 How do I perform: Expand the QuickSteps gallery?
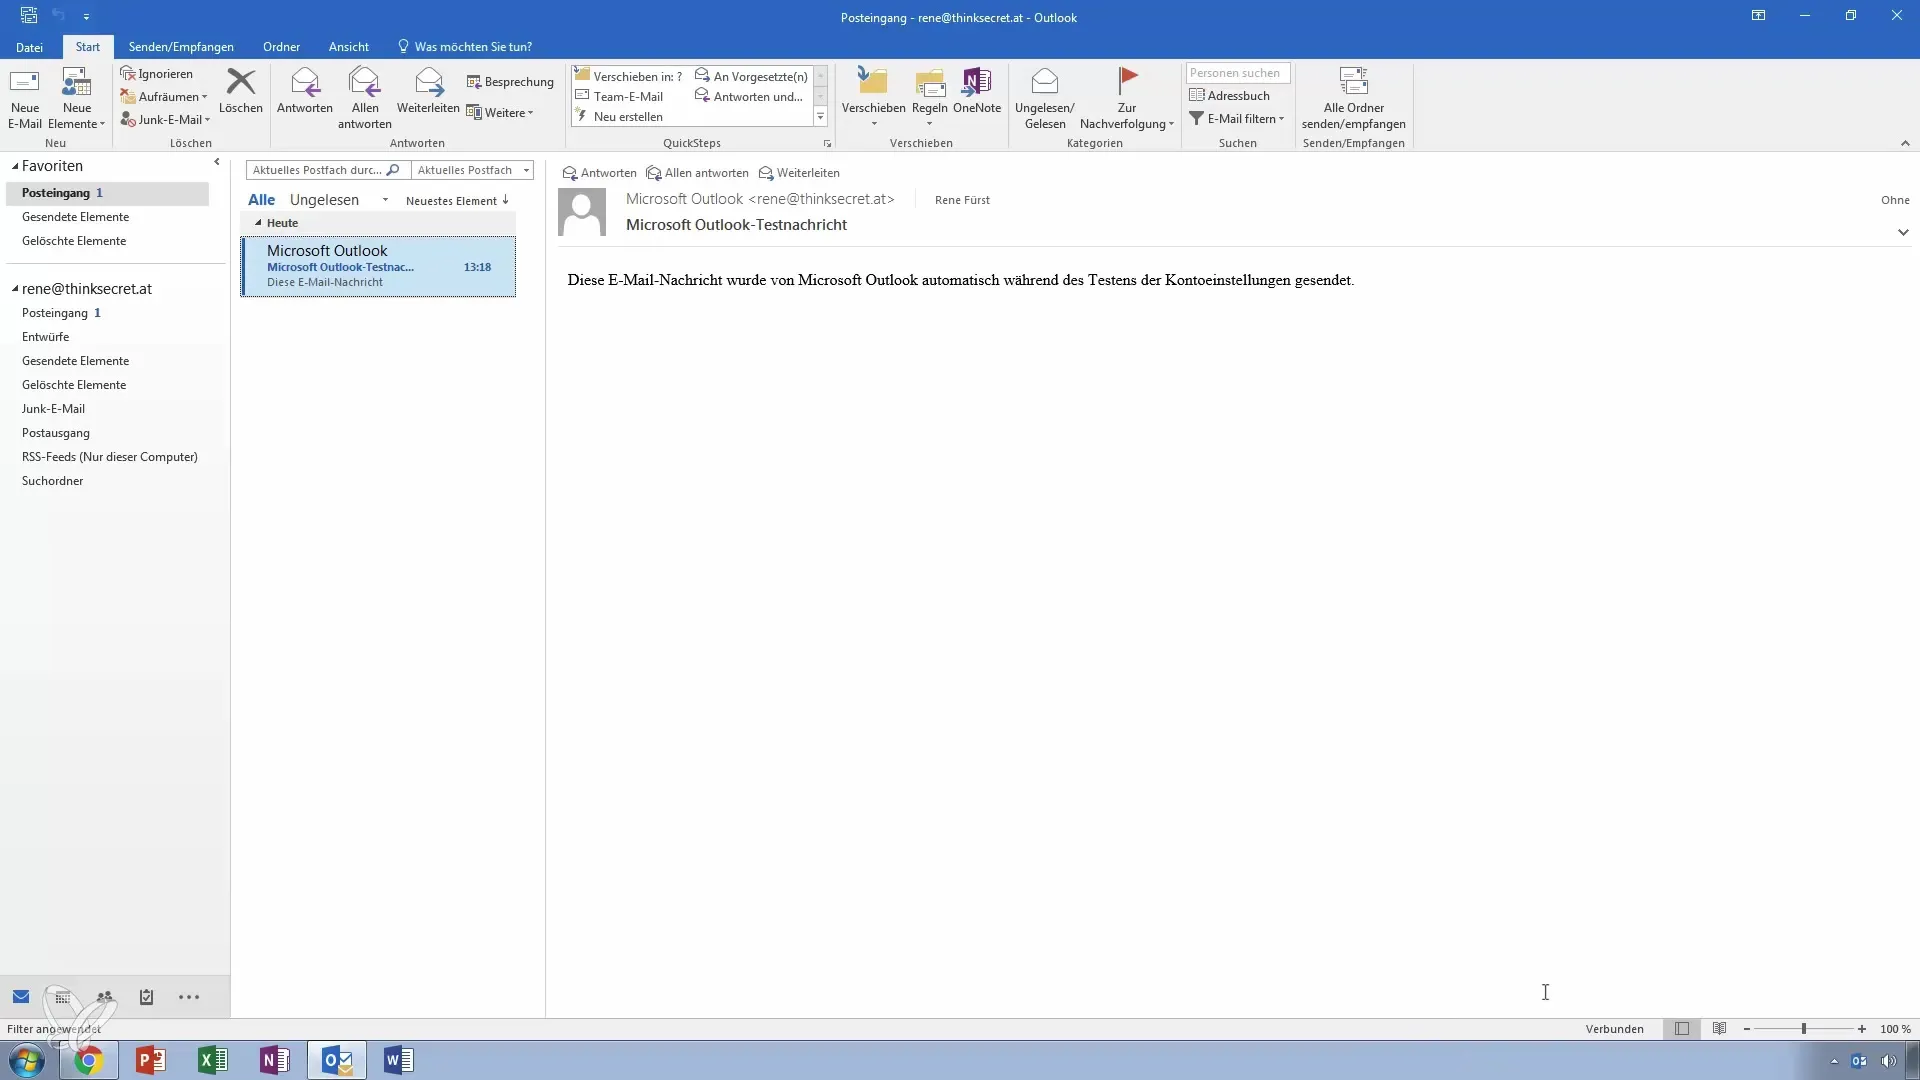click(821, 117)
